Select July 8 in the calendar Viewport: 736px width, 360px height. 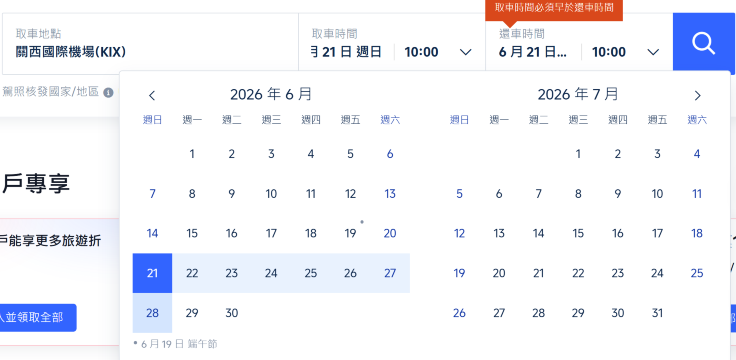point(578,194)
